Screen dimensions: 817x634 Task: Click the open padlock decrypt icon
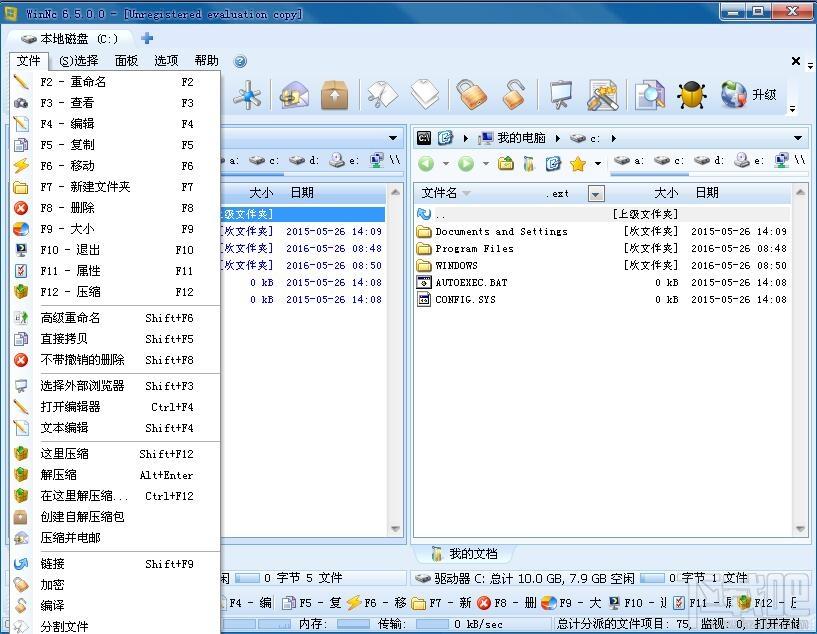[x=513, y=95]
